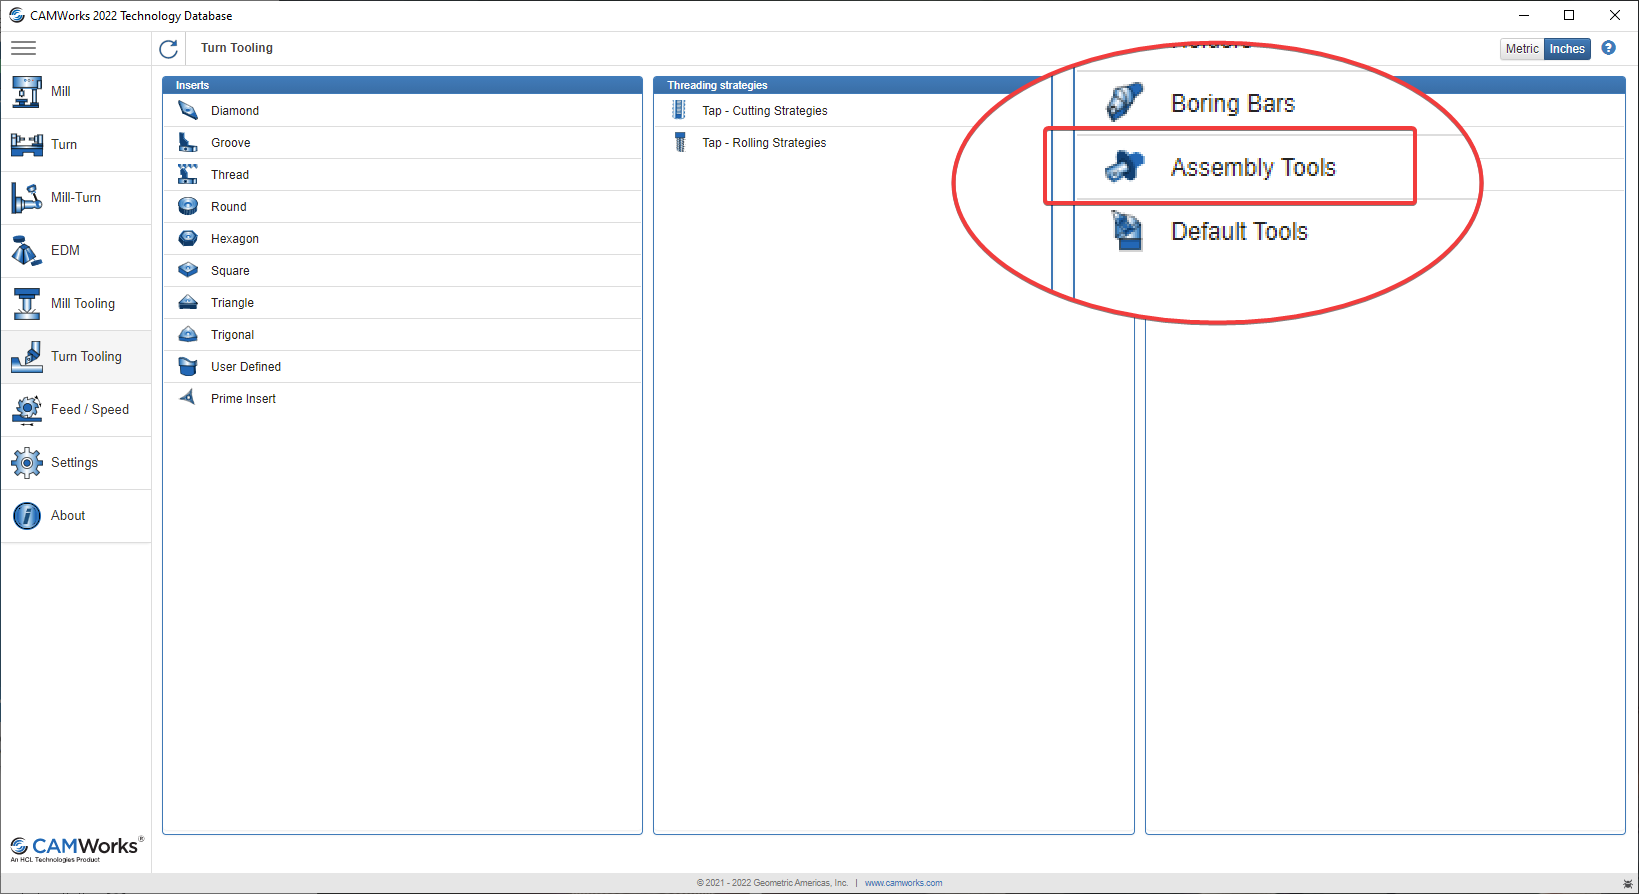Image resolution: width=1639 pixels, height=894 pixels.
Task: Open the Turn section icon in sidebar
Action: tap(27, 144)
